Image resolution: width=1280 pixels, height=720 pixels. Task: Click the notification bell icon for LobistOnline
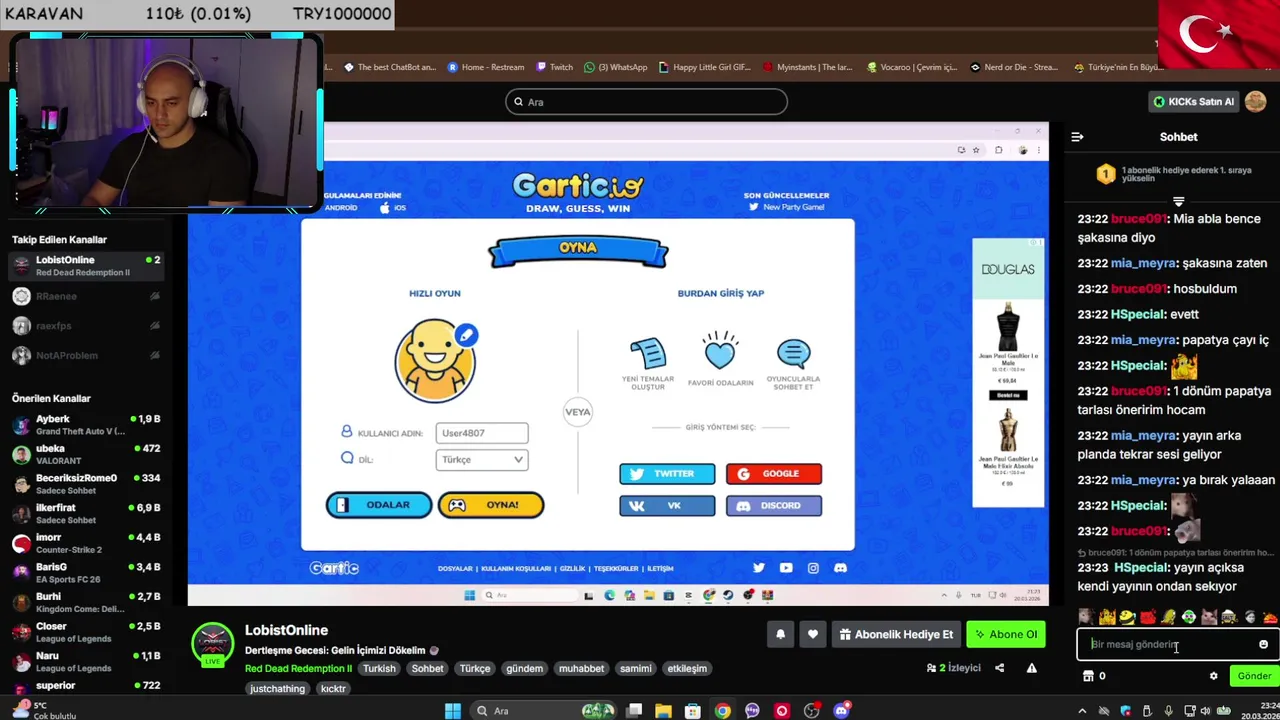tap(781, 634)
